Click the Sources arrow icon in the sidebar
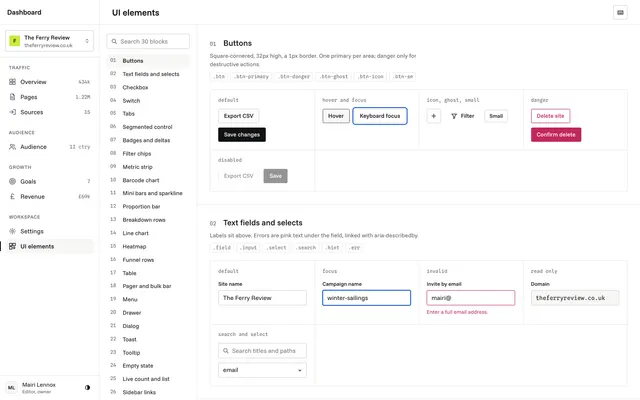This screenshot has width=640, height=400. pos(13,112)
